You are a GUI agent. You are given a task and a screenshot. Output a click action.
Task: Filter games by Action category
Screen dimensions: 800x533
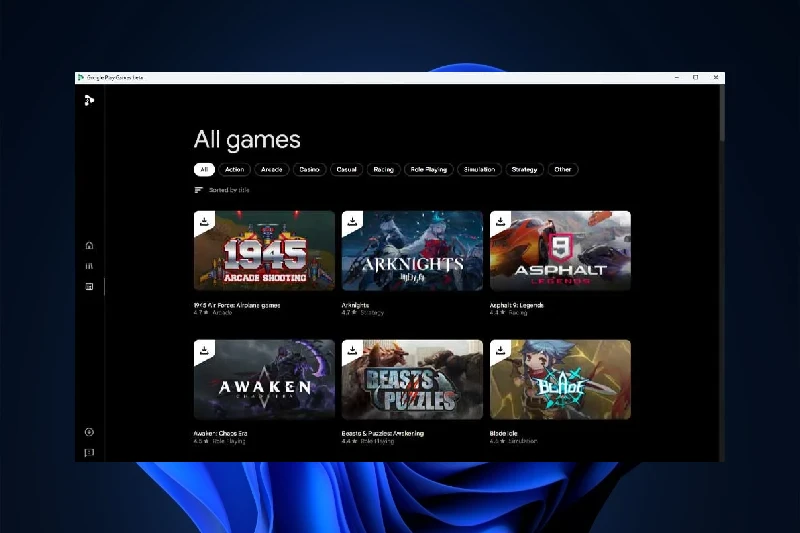(x=234, y=170)
